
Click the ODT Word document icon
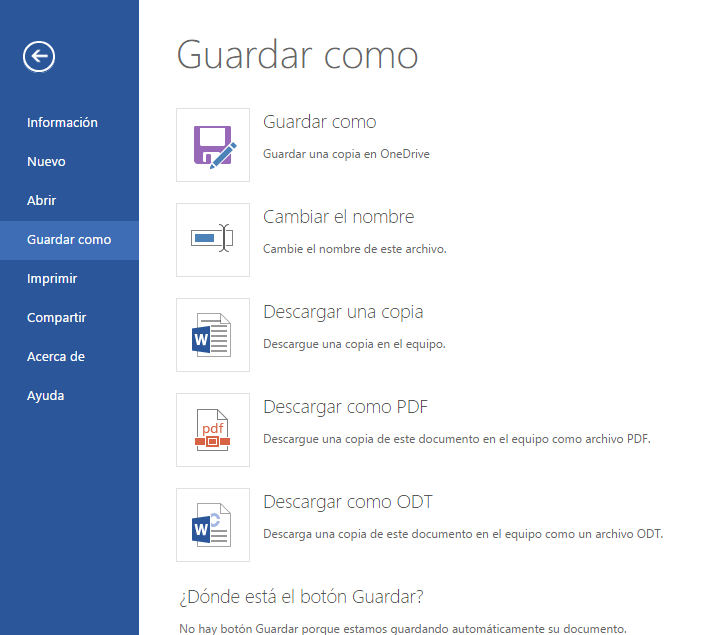(213, 525)
